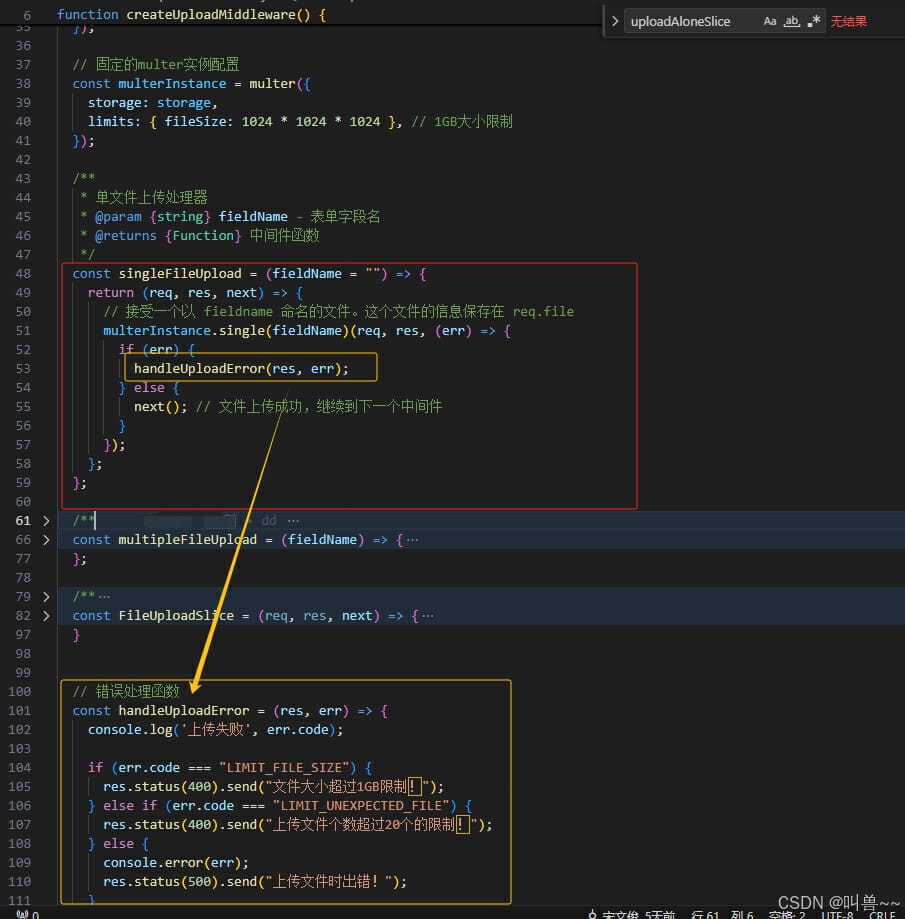The image size is (905, 919).
Task: Click 'multerInstance.single' on line 51
Action: click(x=184, y=331)
